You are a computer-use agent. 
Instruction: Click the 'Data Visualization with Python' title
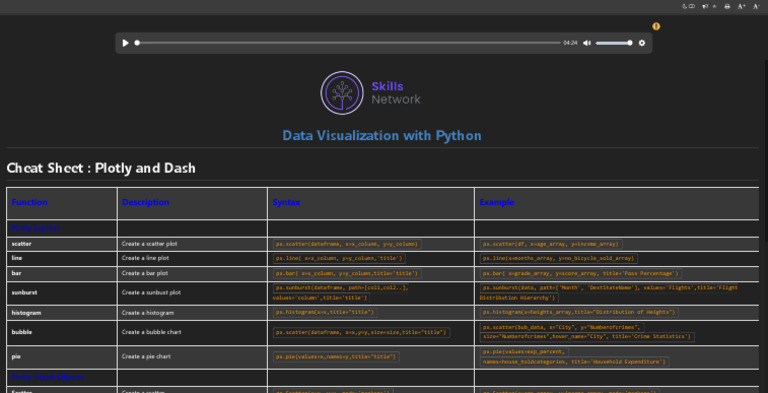click(382, 136)
